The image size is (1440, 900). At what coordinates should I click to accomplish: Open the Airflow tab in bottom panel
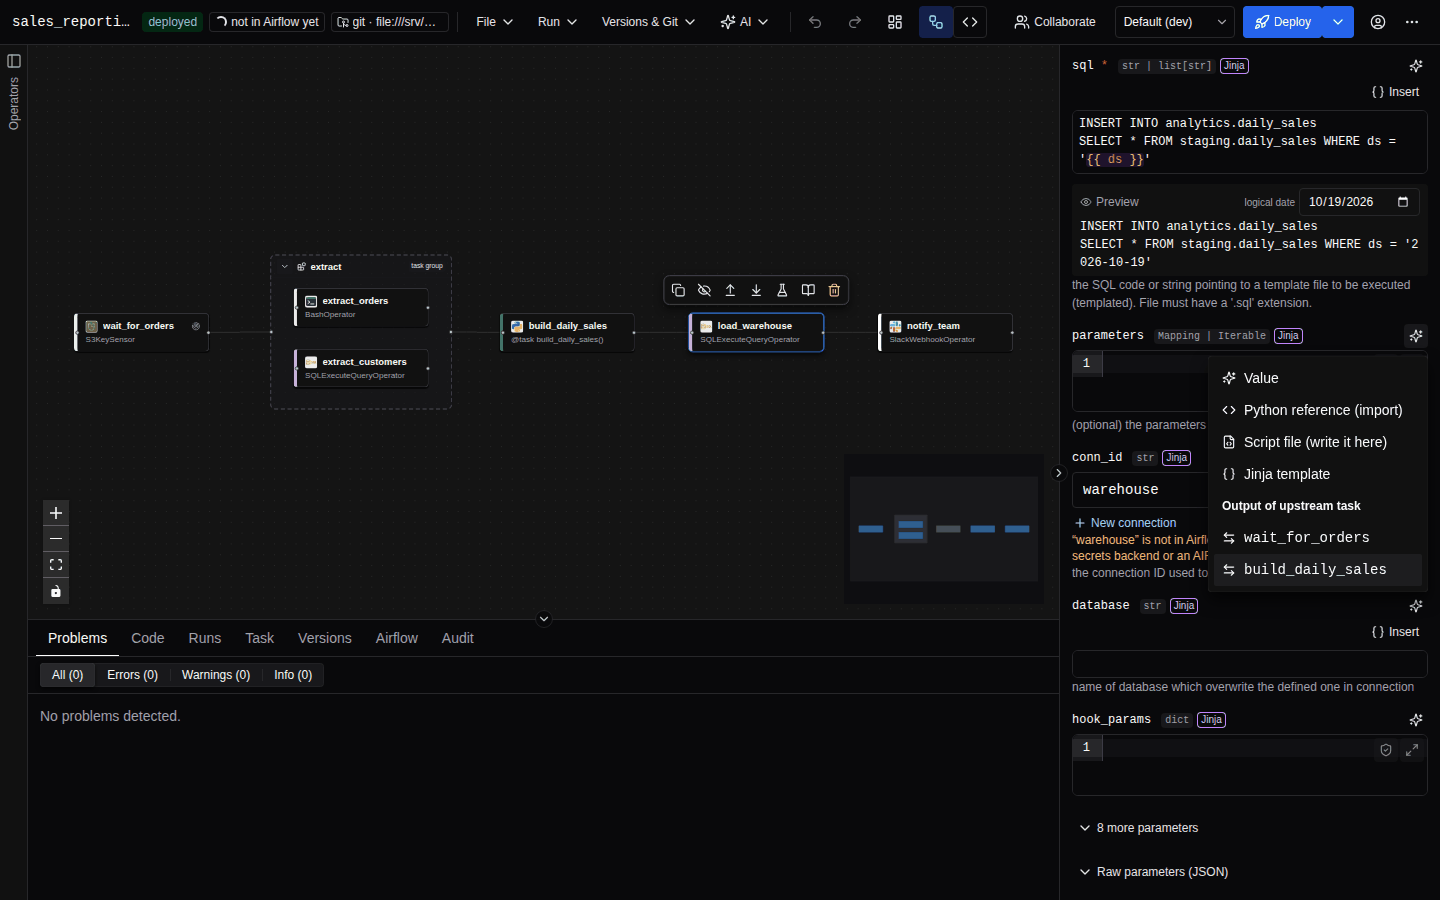[x=397, y=638]
